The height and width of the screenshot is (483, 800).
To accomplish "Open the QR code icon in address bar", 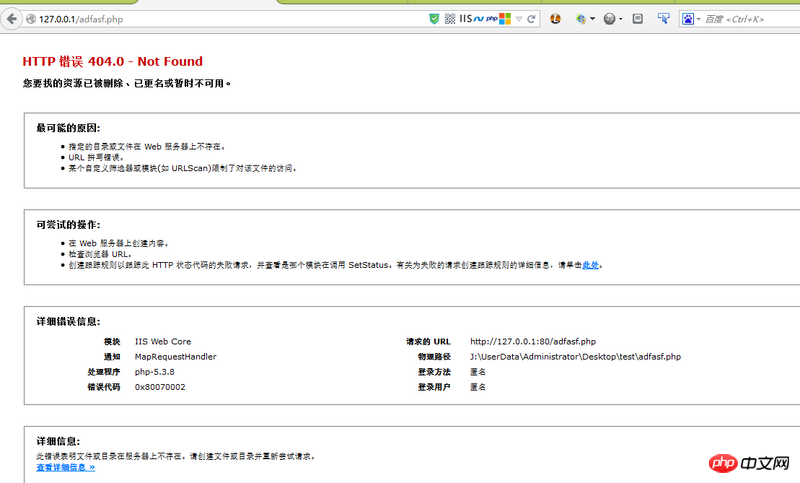I will pyautogui.click(x=450, y=19).
